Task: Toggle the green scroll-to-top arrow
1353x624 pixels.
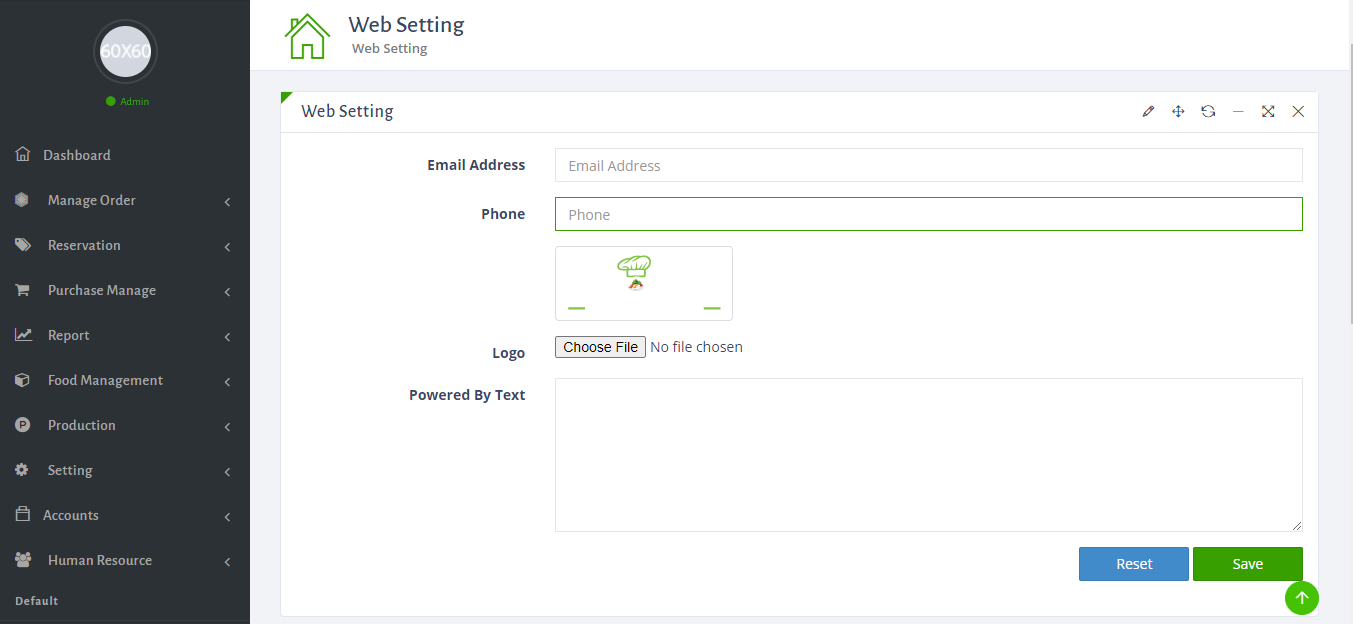Action: click(x=1301, y=597)
